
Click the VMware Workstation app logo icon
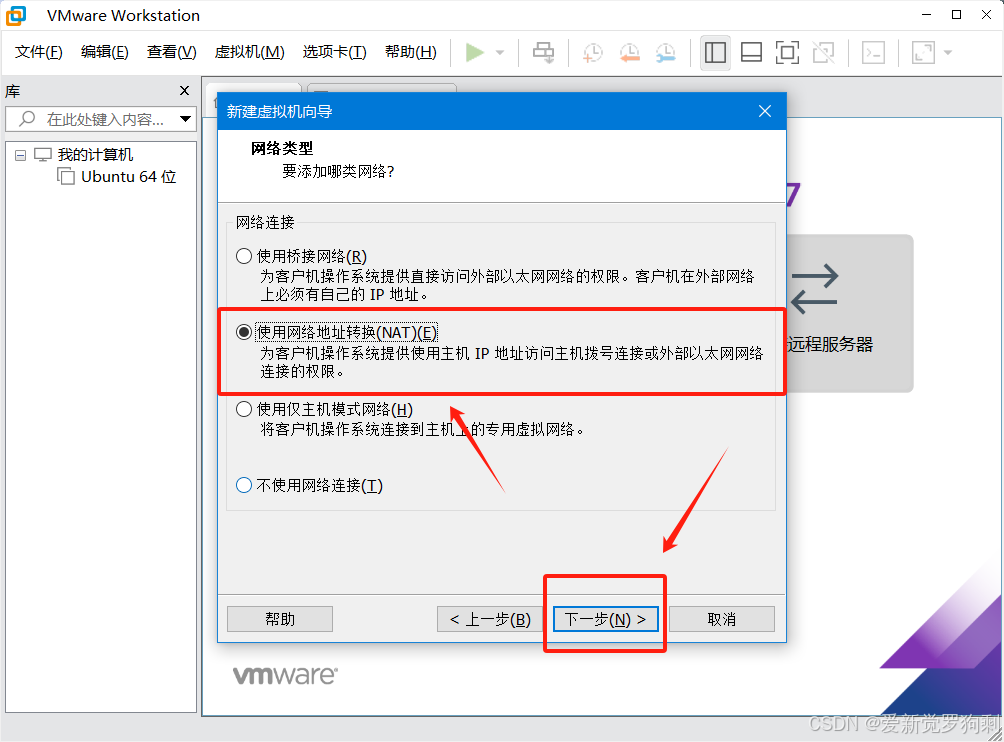tap(16, 15)
